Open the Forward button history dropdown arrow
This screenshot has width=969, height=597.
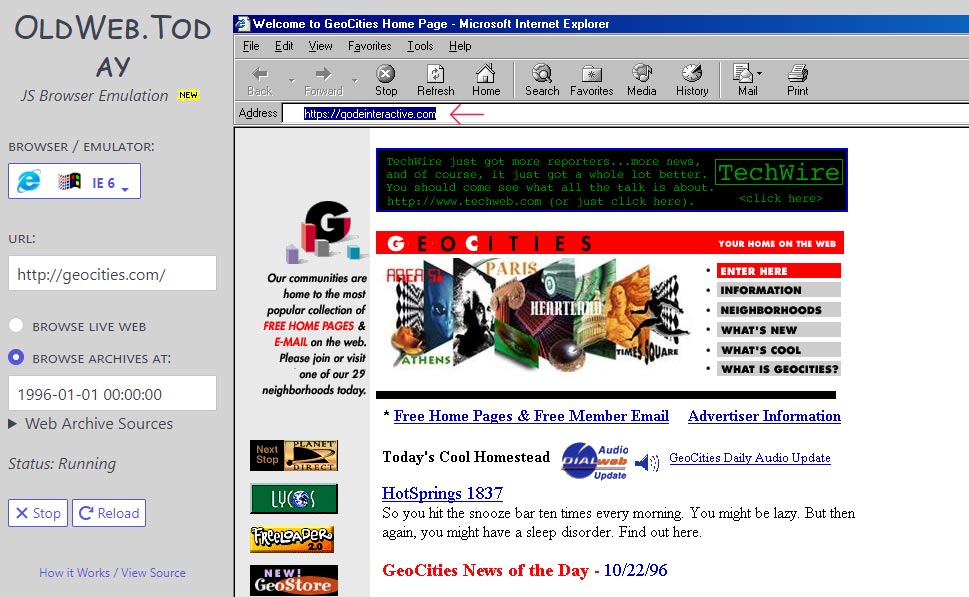point(355,80)
